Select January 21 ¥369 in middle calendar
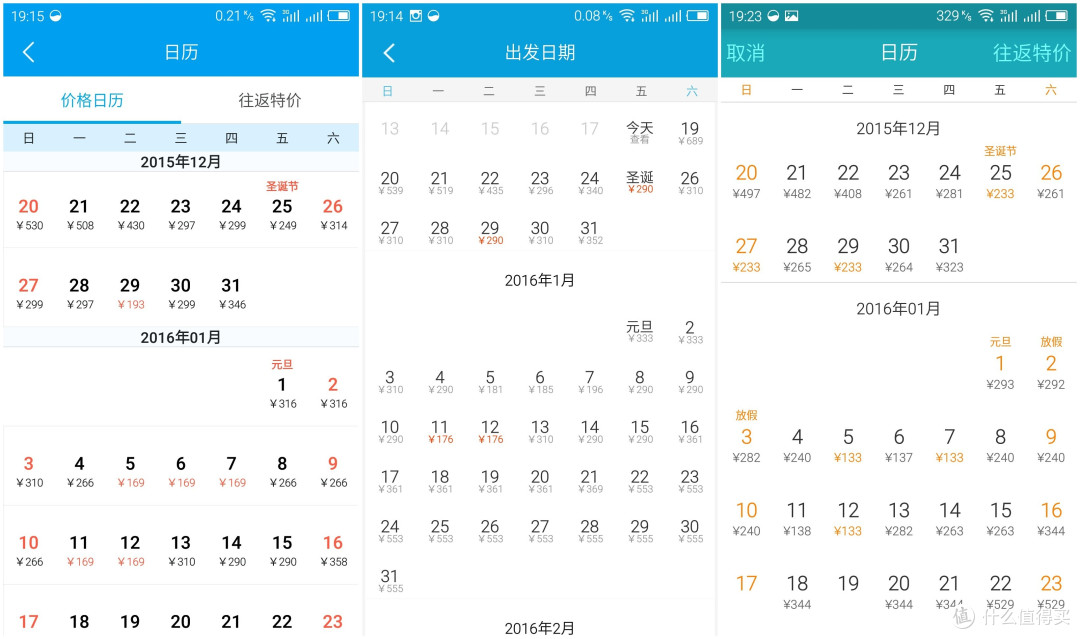The image size is (1080, 639). pyautogui.click(x=590, y=481)
